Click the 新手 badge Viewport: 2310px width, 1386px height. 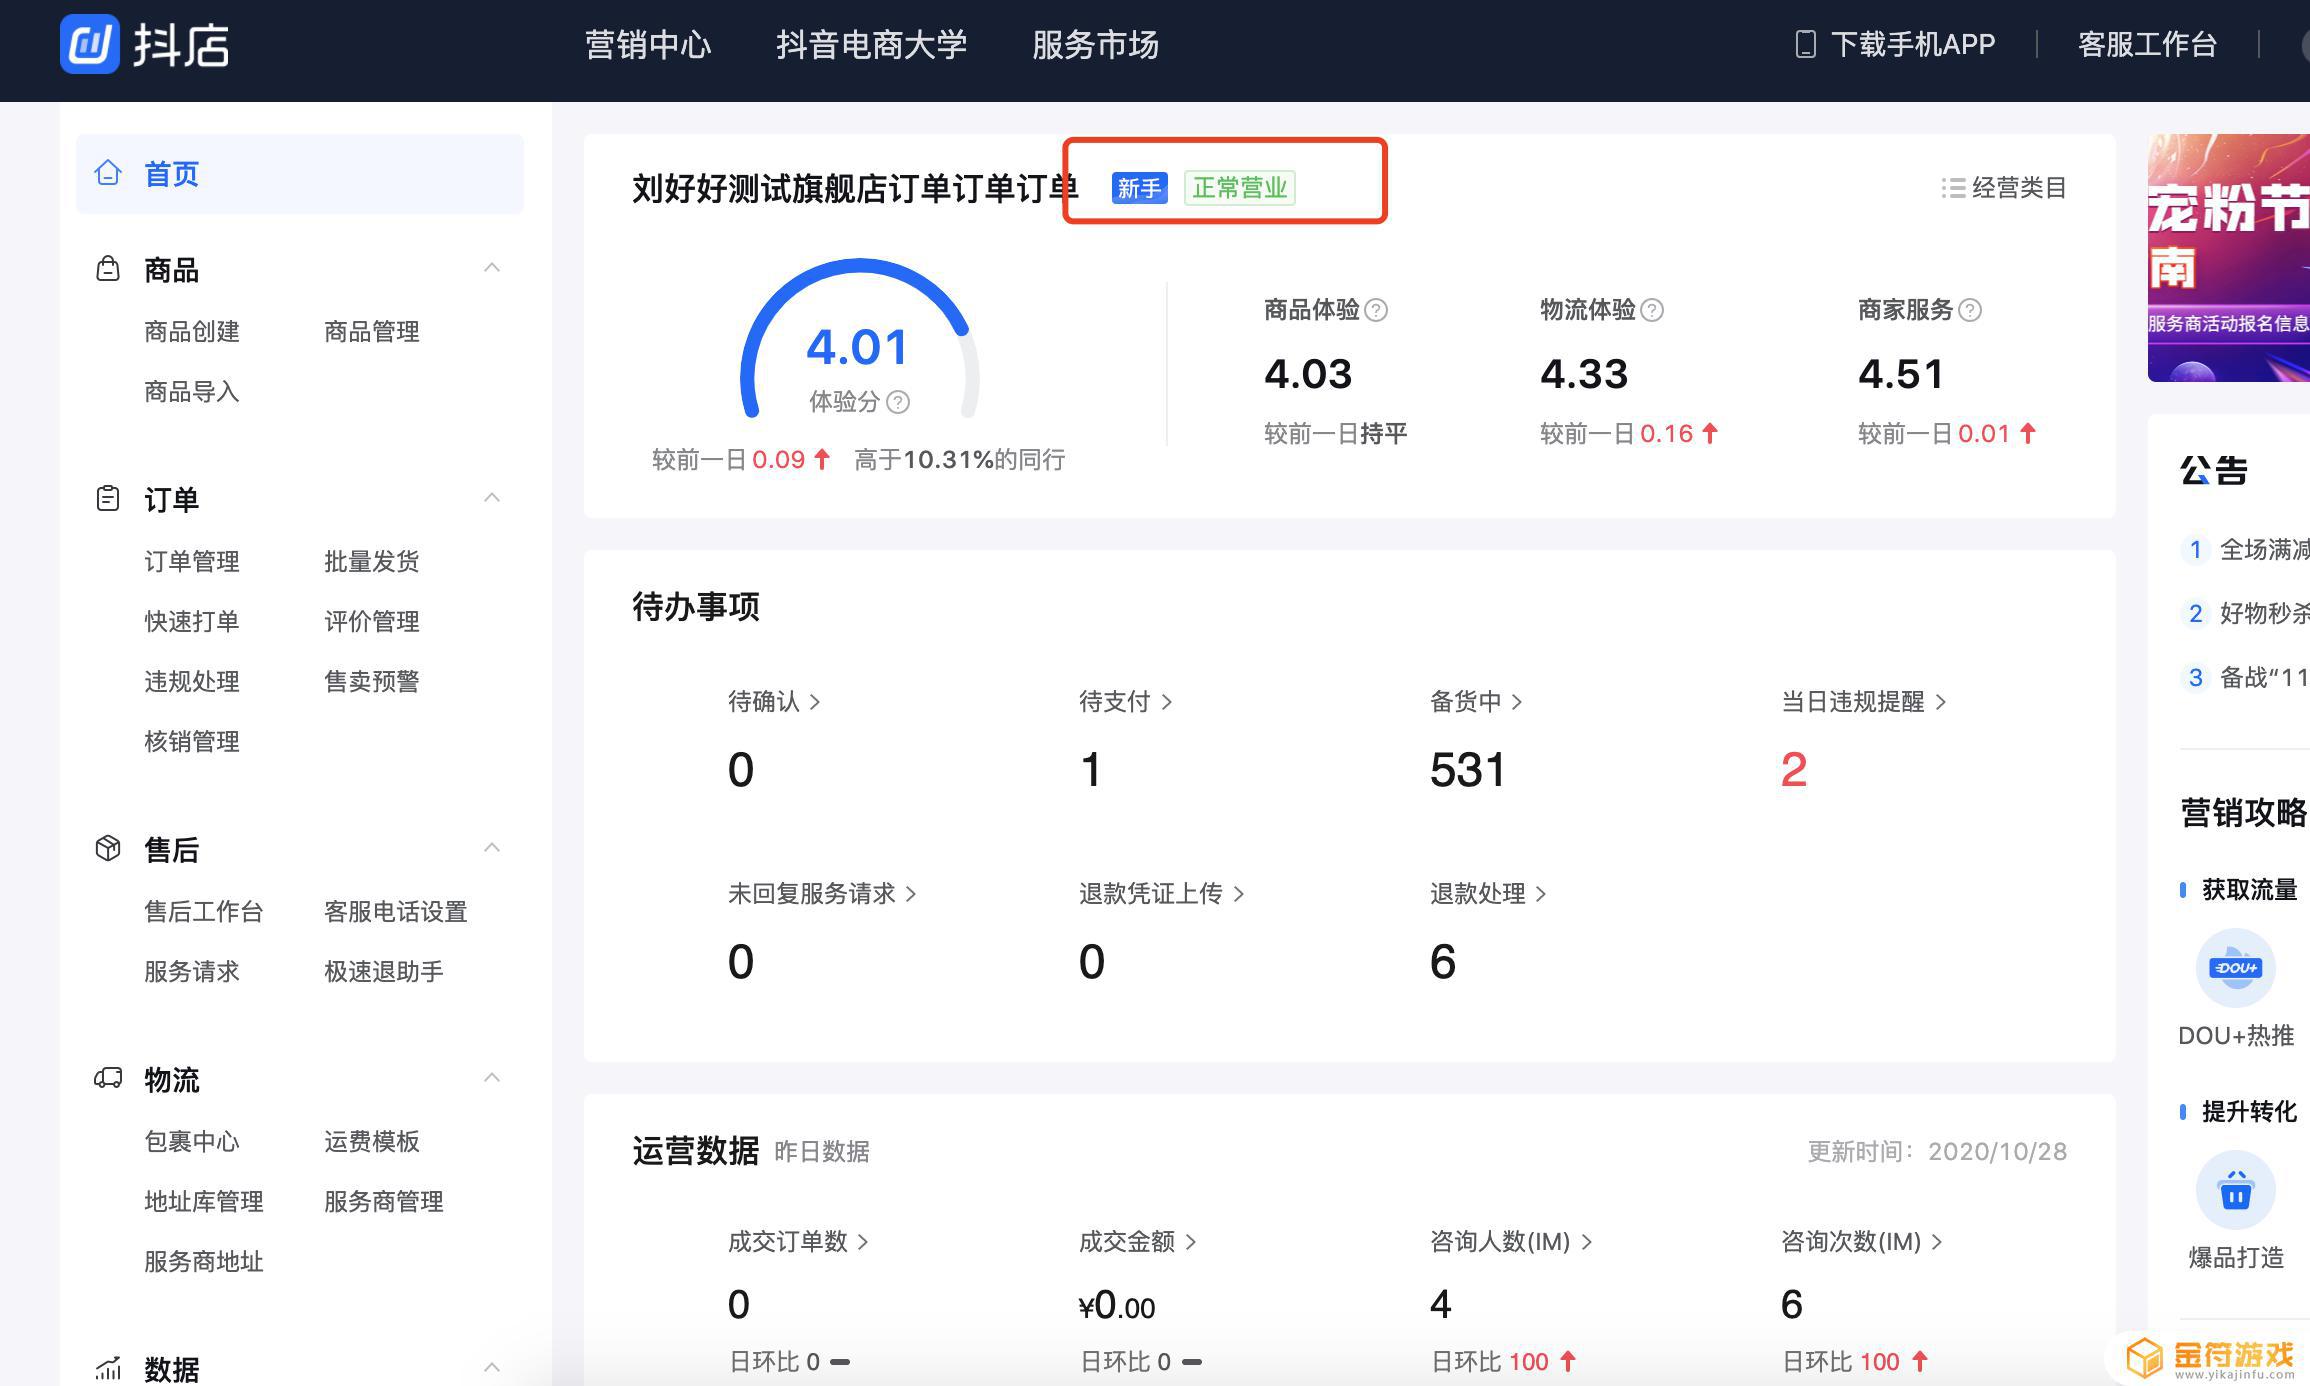pos(1140,188)
